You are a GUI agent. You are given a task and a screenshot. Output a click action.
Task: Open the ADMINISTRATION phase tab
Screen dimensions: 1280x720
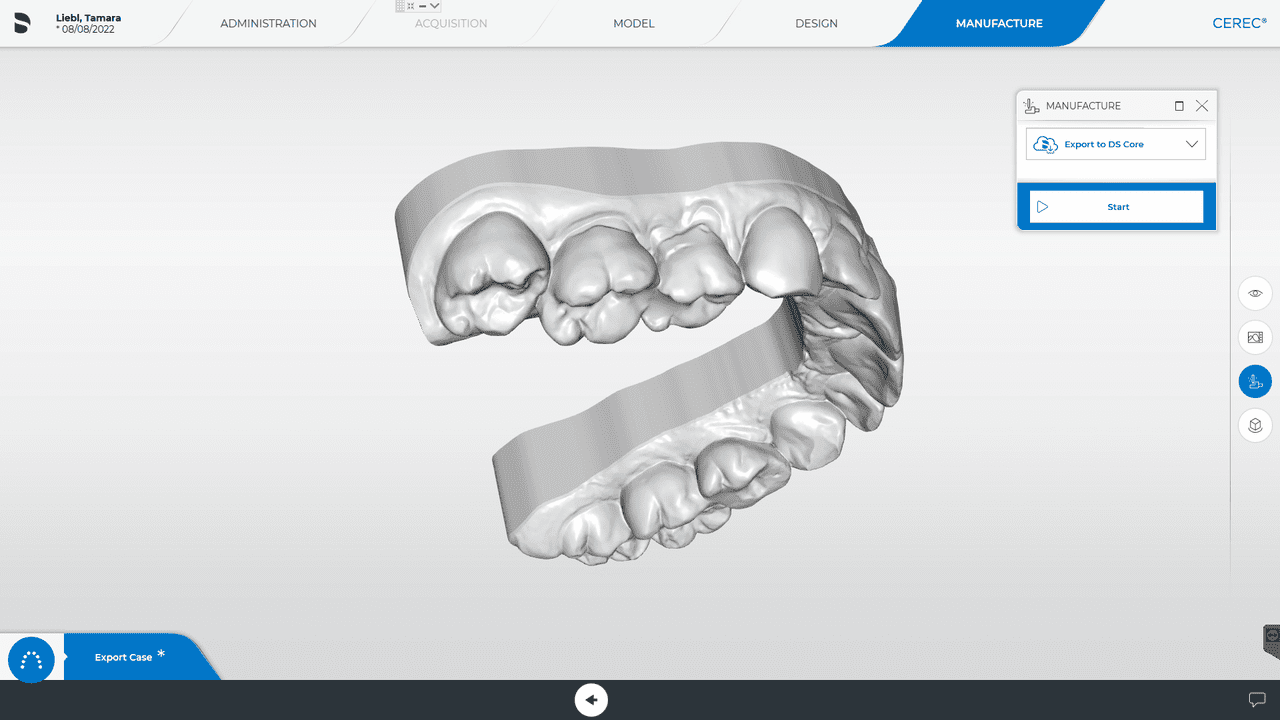tap(268, 22)
